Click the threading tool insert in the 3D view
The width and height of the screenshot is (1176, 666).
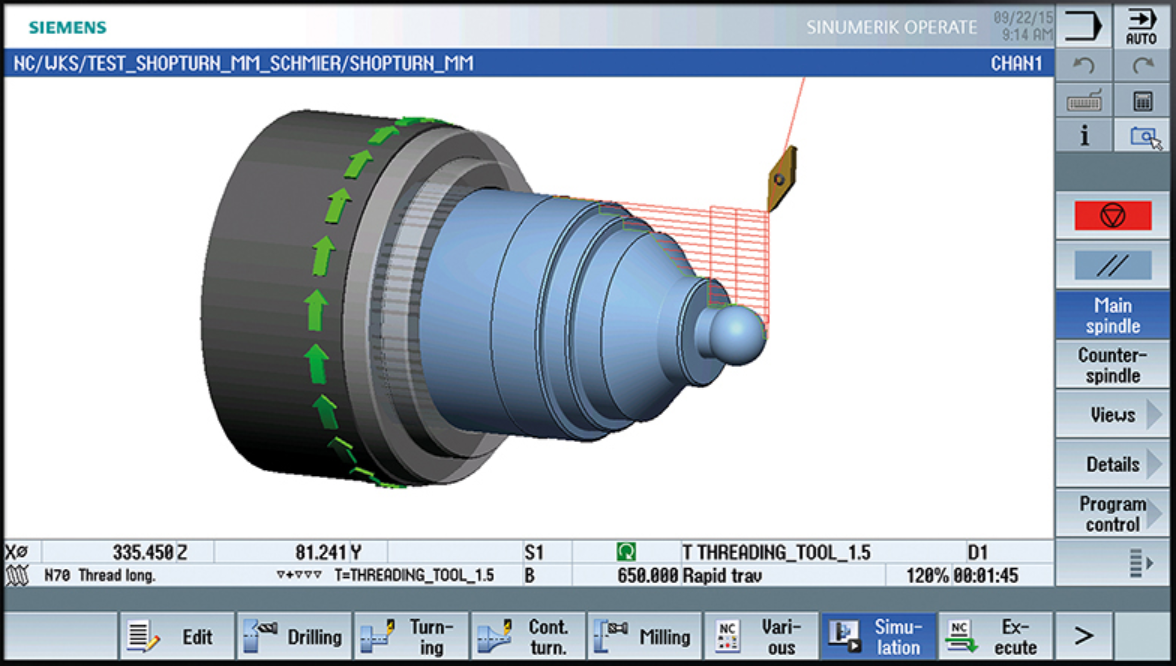(x=782, y=179)
